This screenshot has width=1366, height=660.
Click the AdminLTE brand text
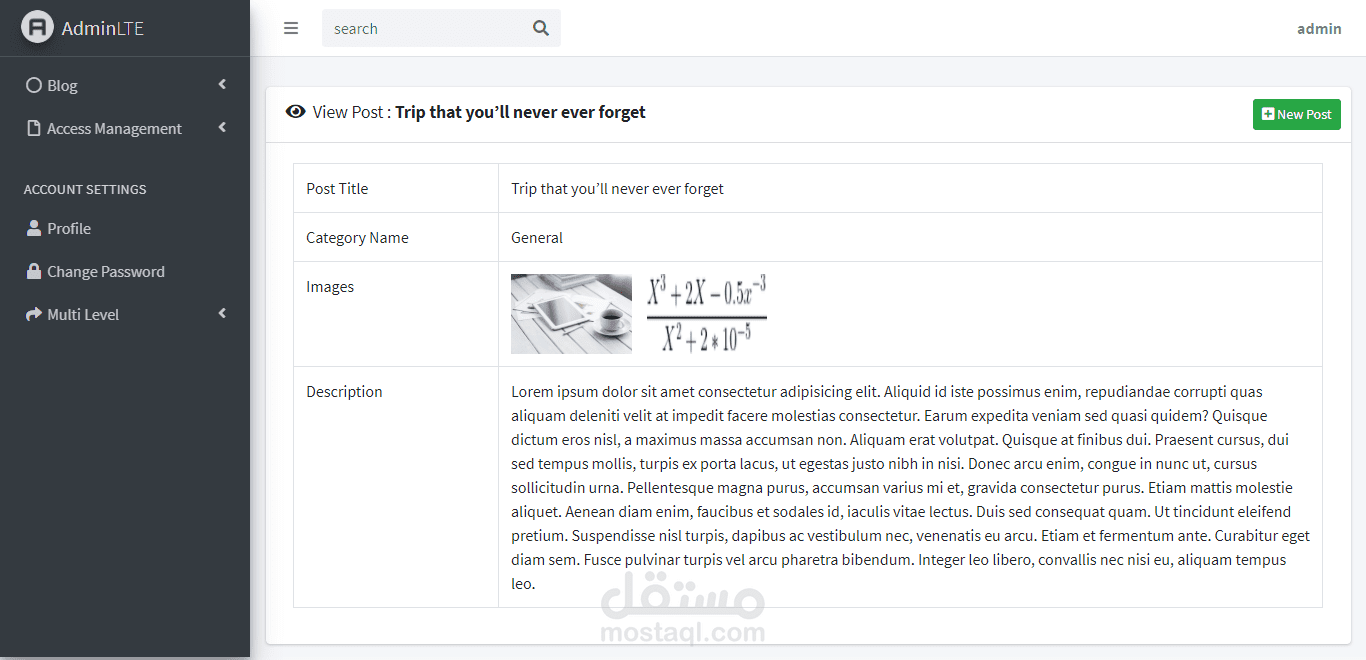[x=103, y=28]
